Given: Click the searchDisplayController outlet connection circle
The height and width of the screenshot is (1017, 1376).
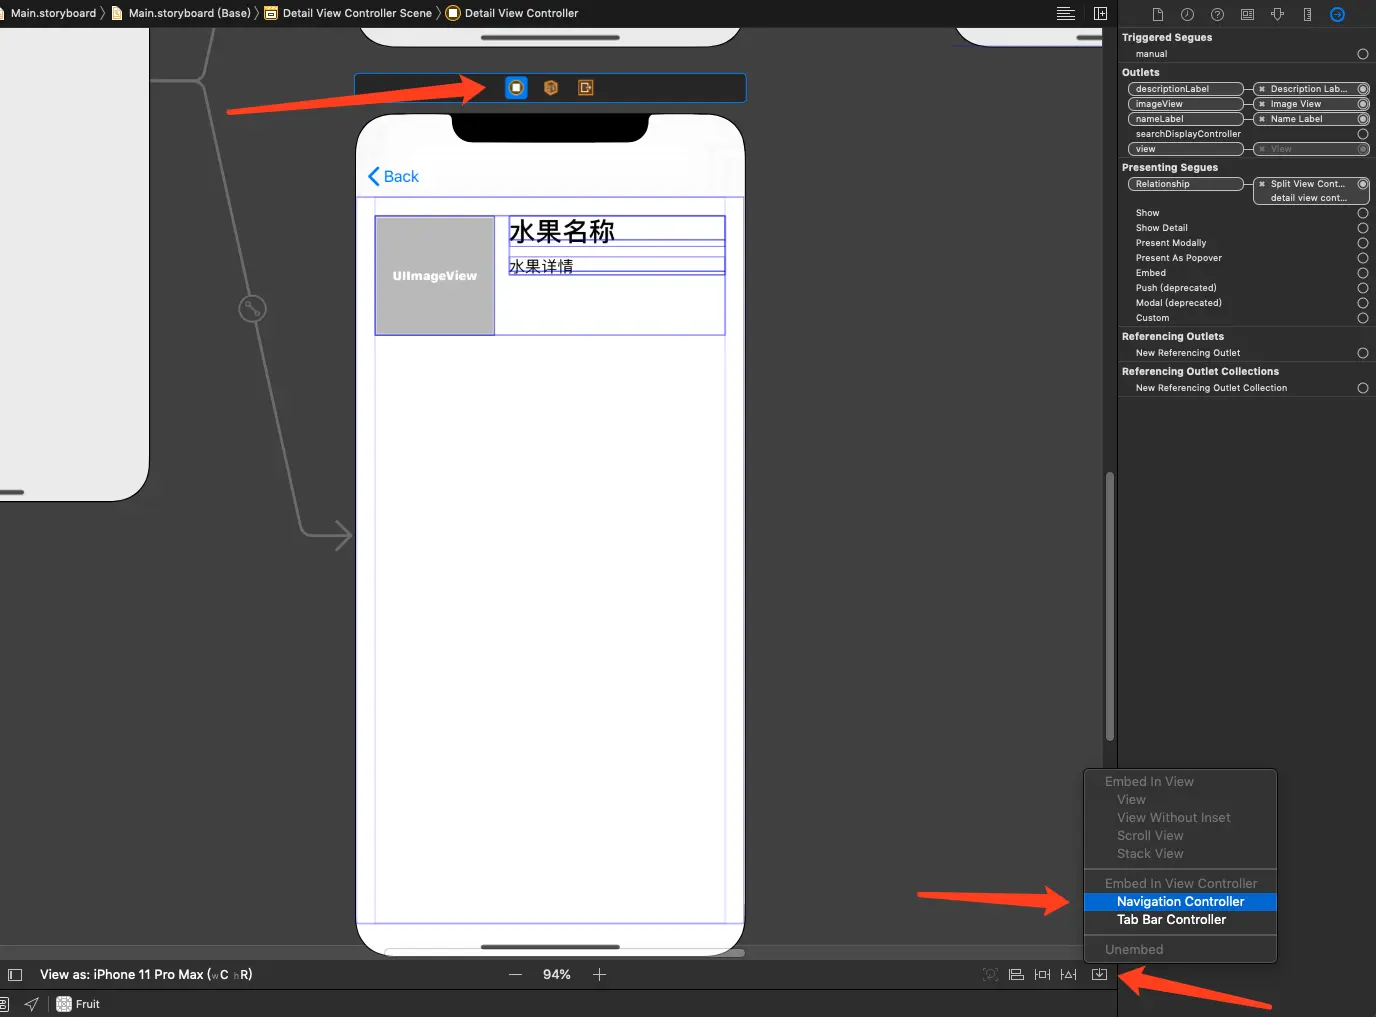Looking at the screenshot, I should [1363, 134].
